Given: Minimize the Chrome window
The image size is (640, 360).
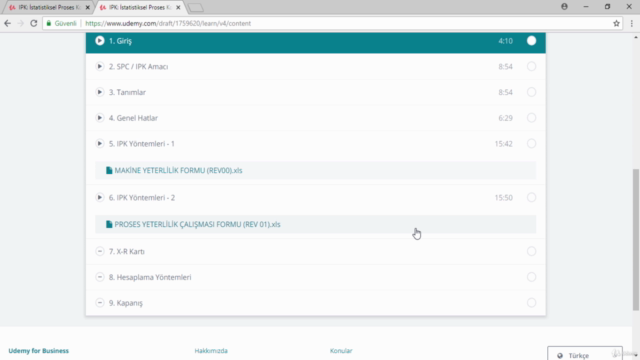Looking at the screenshot, I should point(586,7).
